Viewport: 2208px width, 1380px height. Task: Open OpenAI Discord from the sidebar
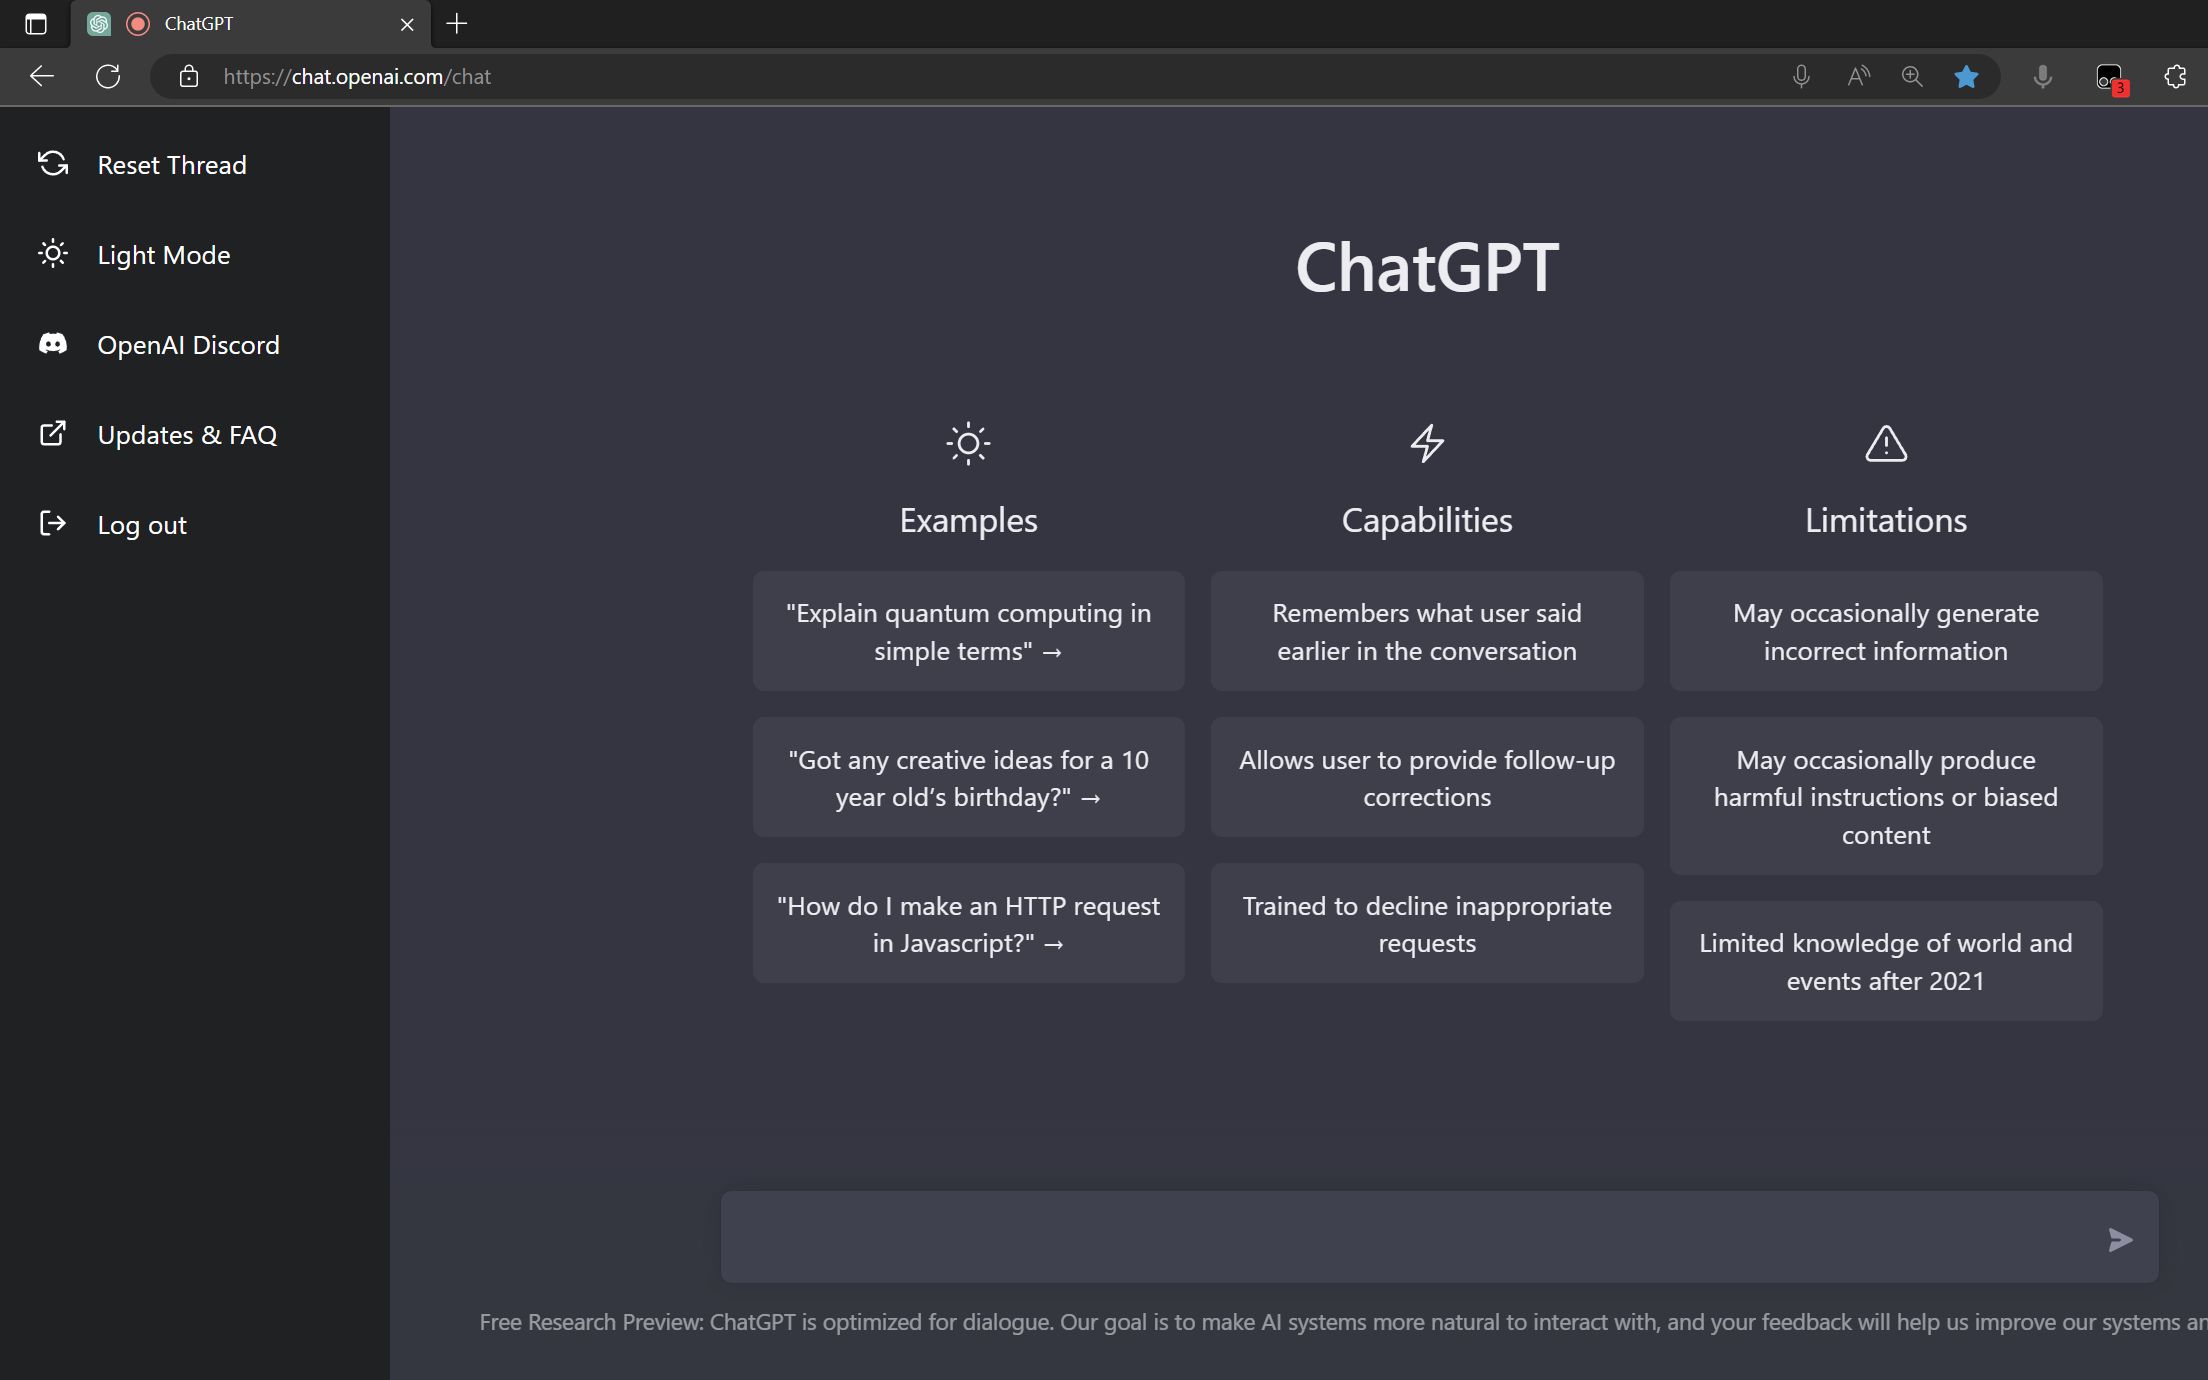(53, 344)
